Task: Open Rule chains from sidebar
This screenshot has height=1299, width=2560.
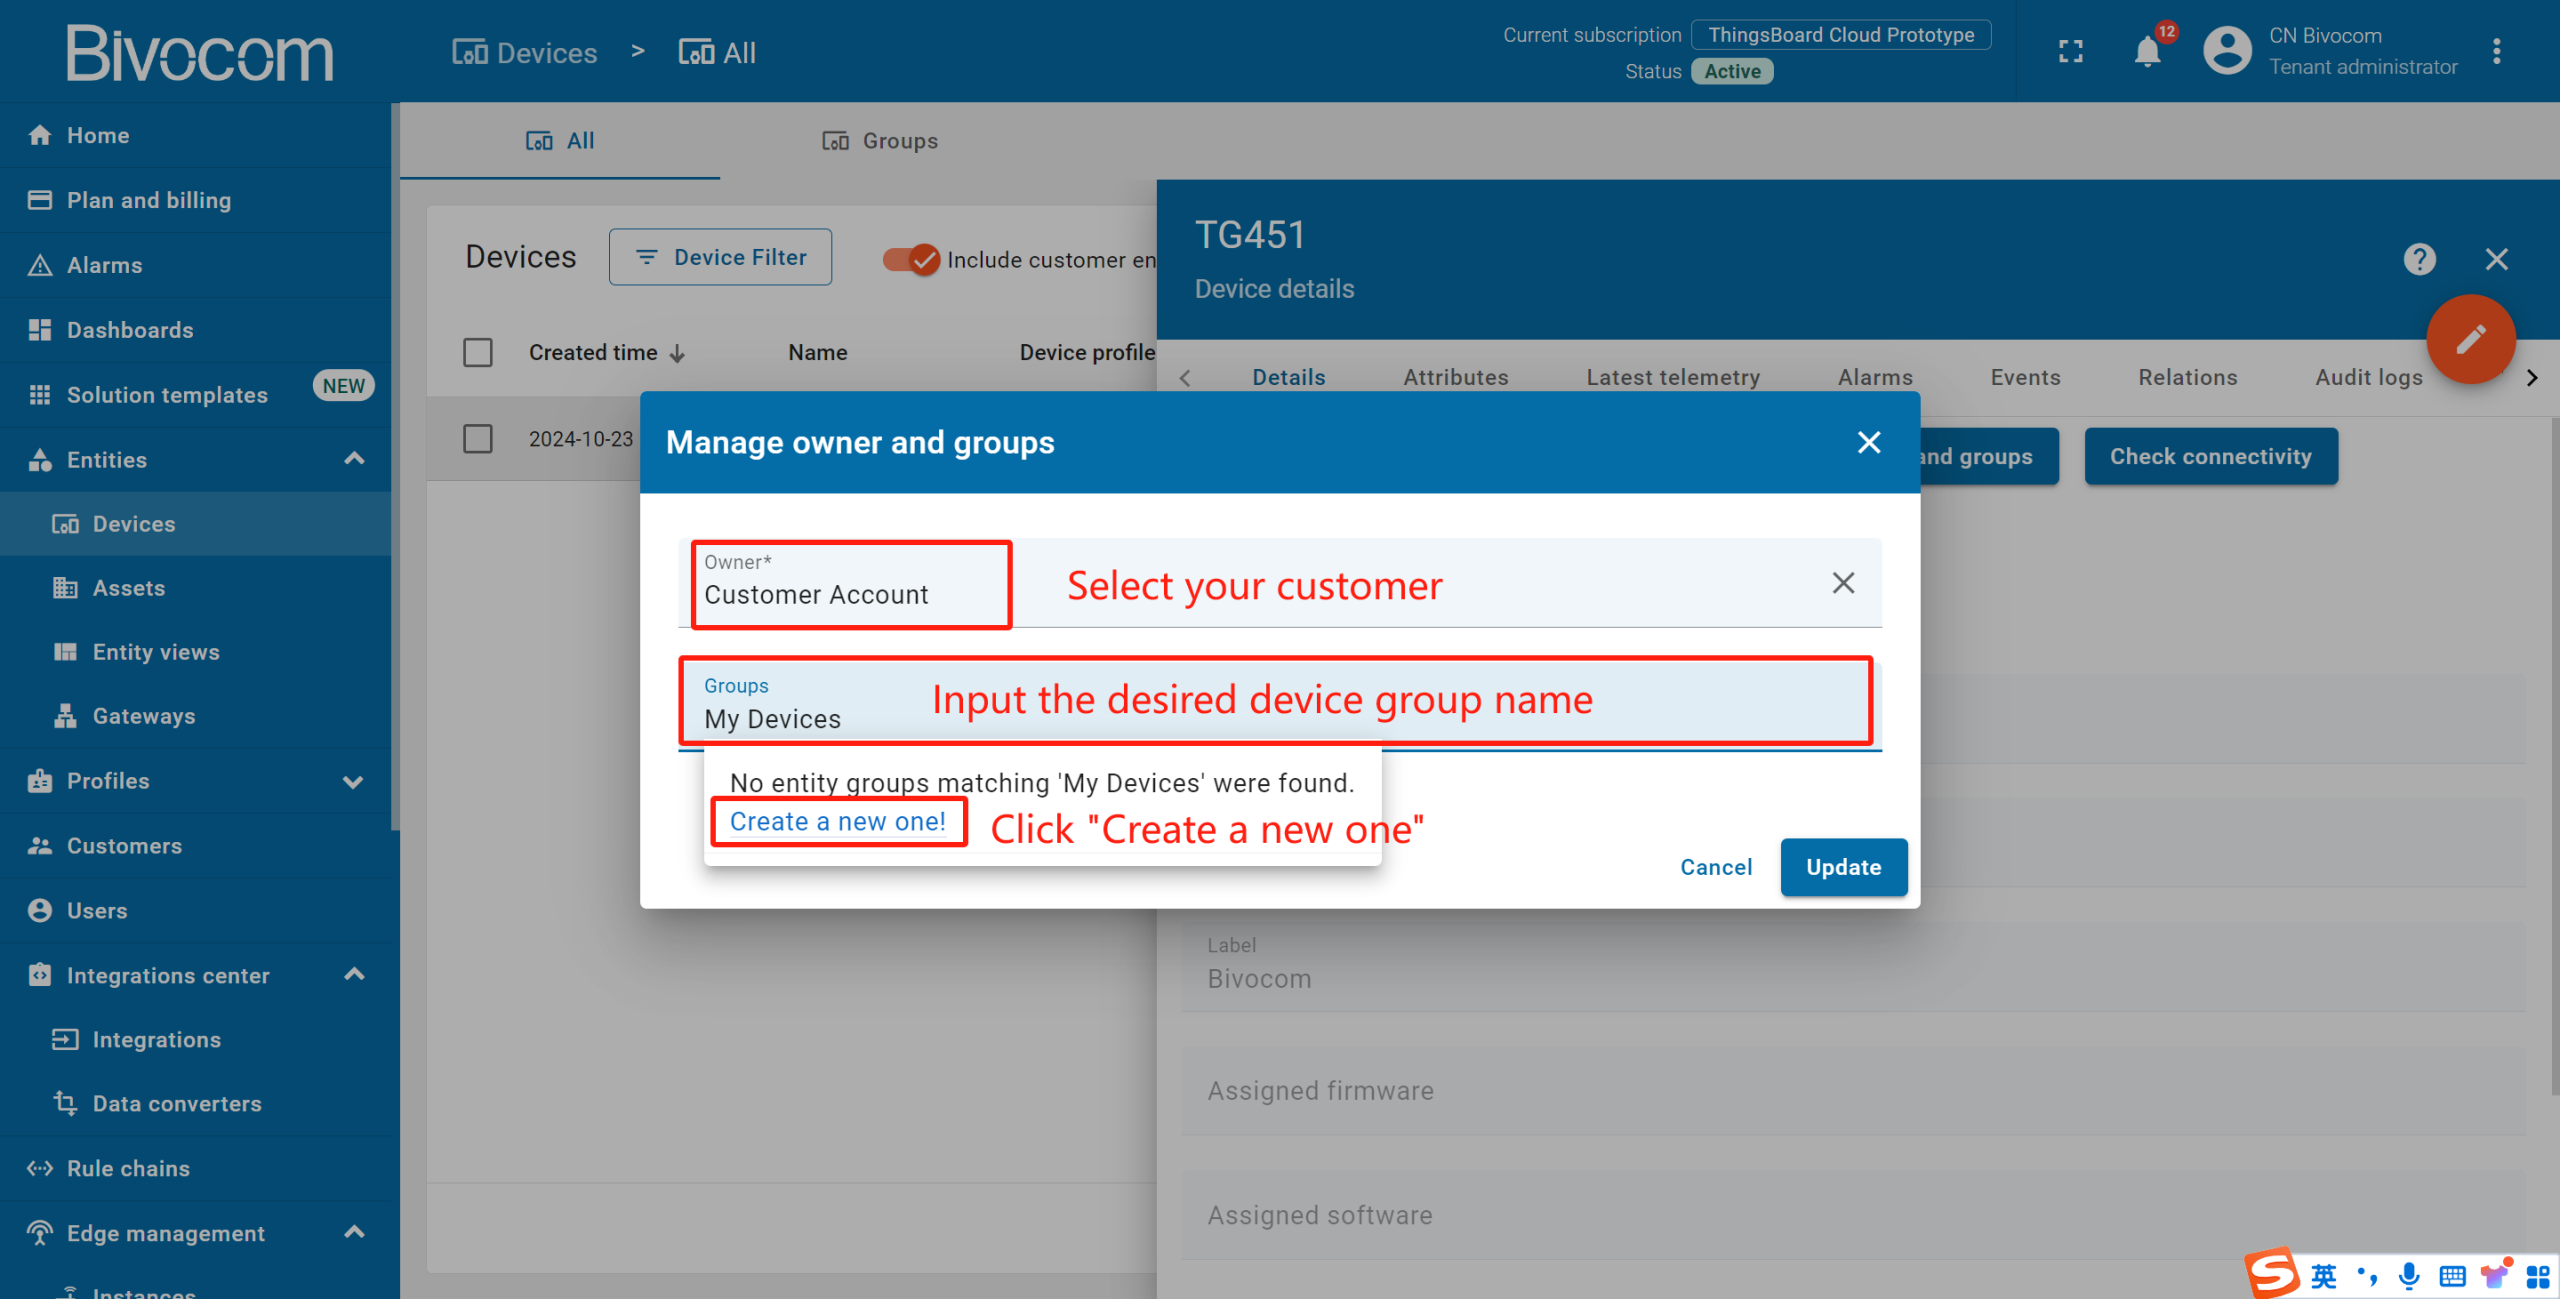Action: click(x=128, y=1168)
